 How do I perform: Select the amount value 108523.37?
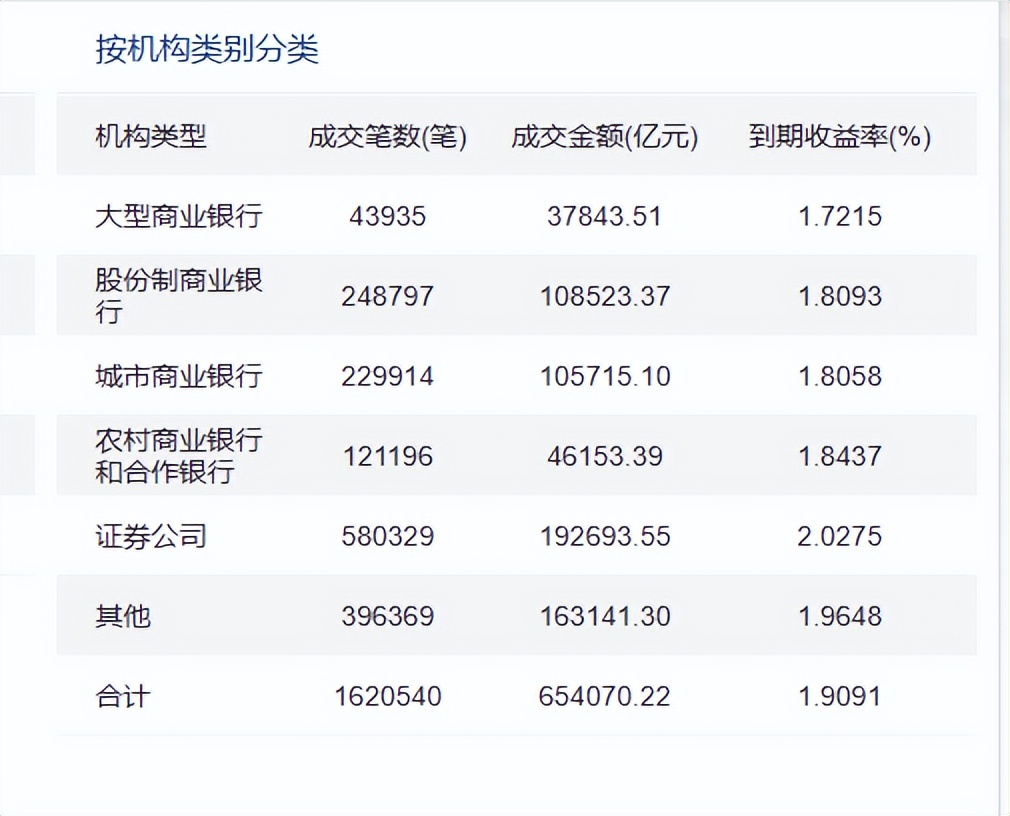click(x=604, y=296)
